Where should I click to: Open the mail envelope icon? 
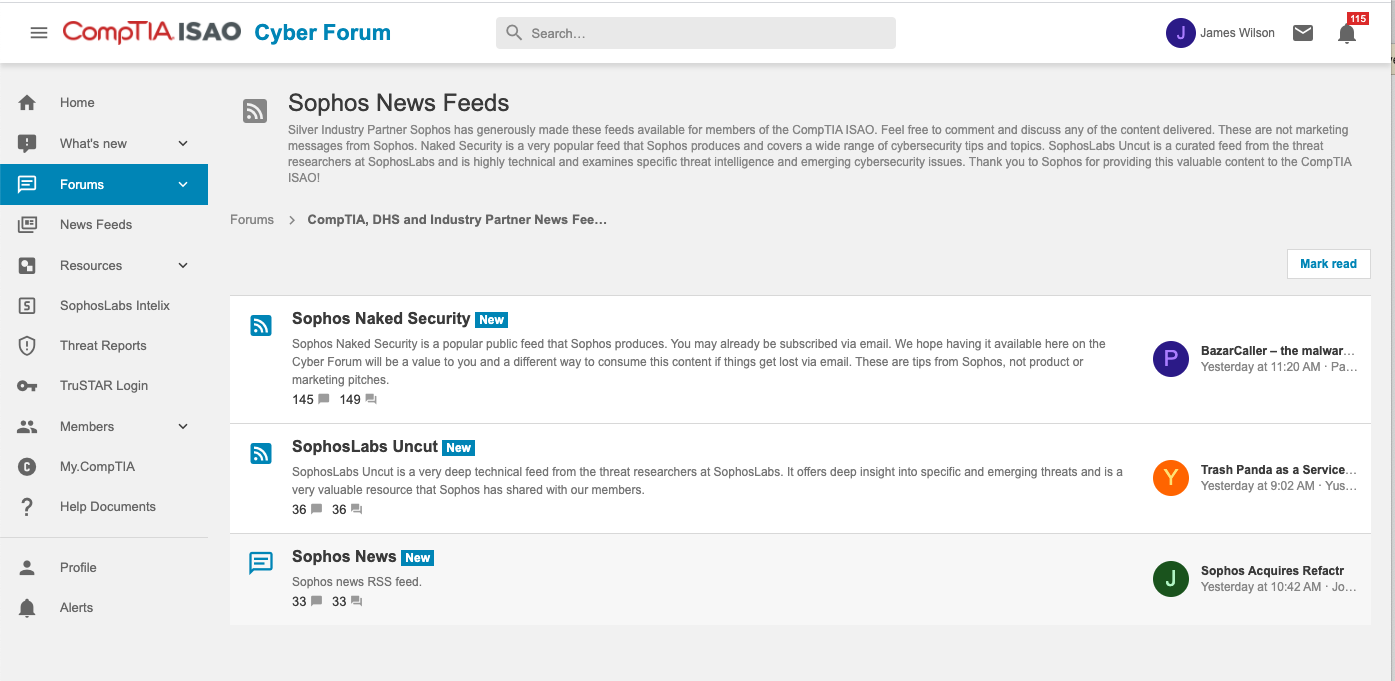pos(1303,33)
